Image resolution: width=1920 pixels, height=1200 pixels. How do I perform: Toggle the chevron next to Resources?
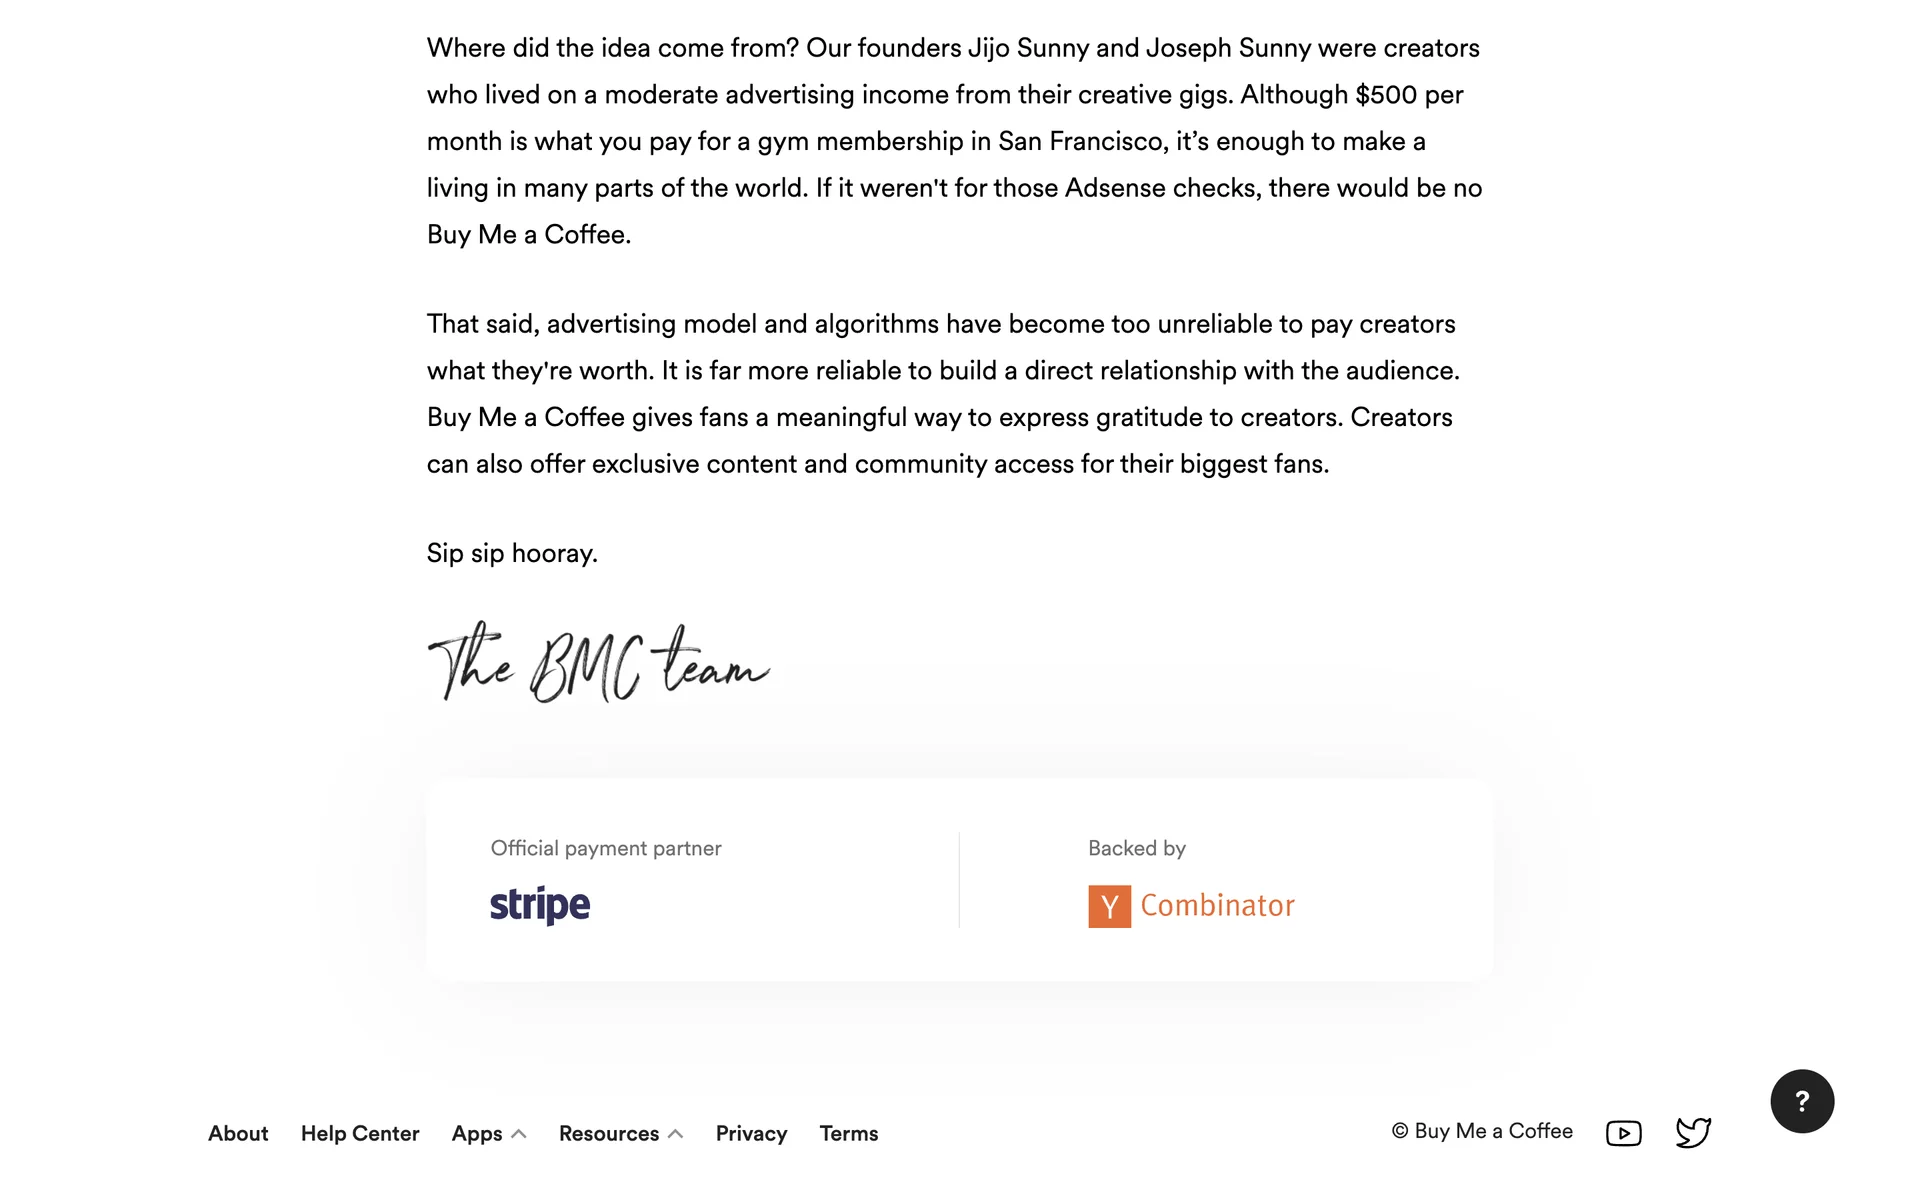(x=676, y=1134)
